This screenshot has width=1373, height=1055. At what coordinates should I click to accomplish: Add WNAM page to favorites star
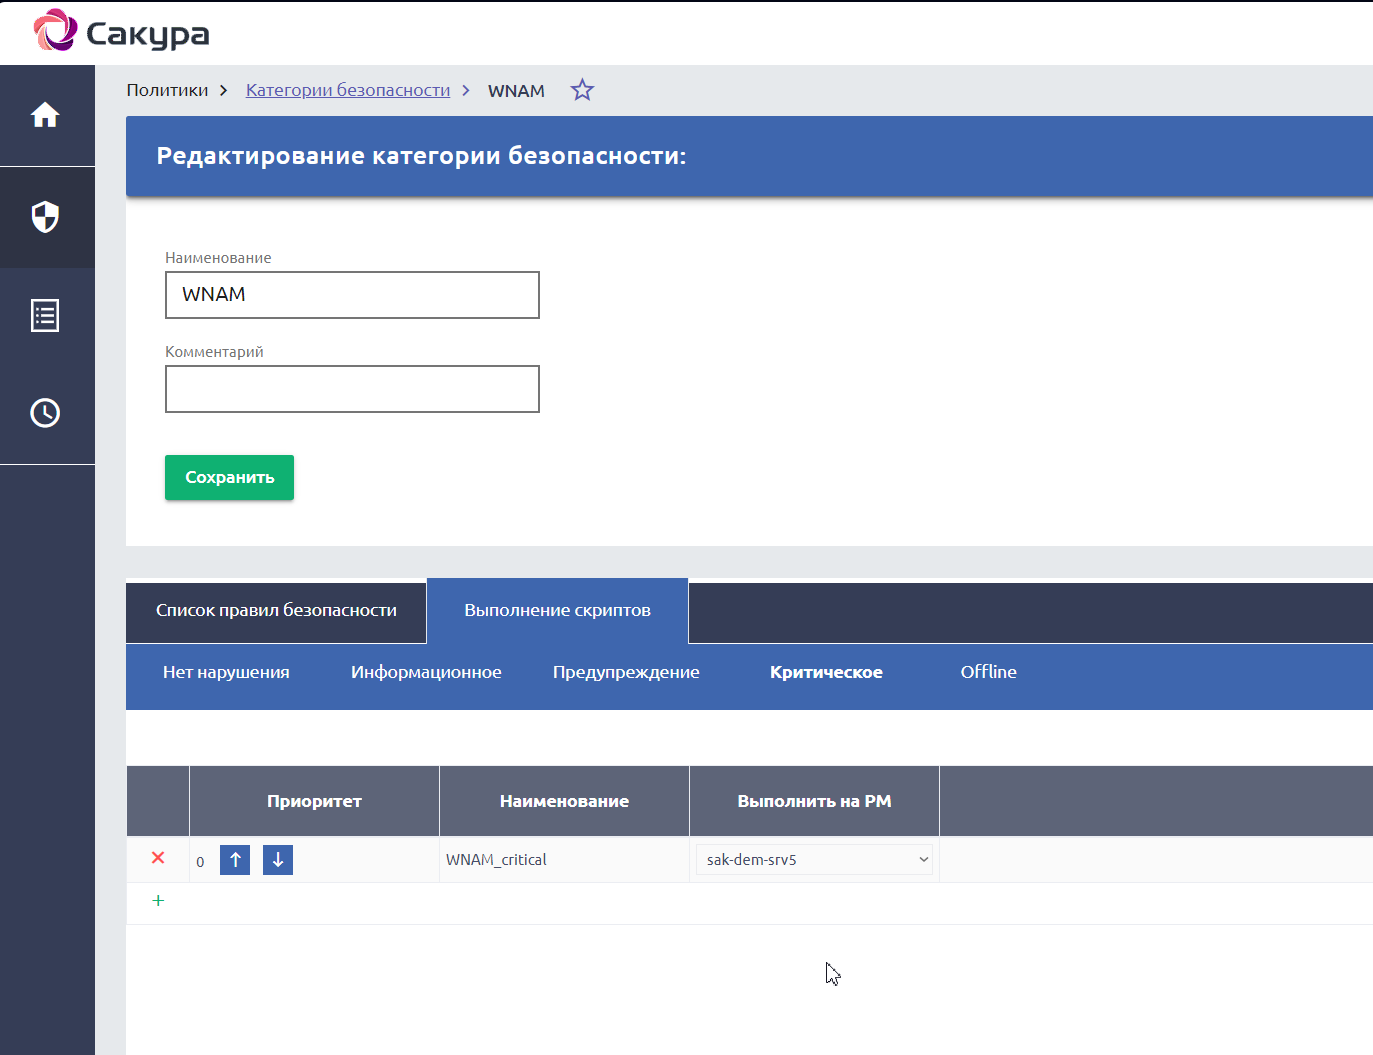coord(582,90)
